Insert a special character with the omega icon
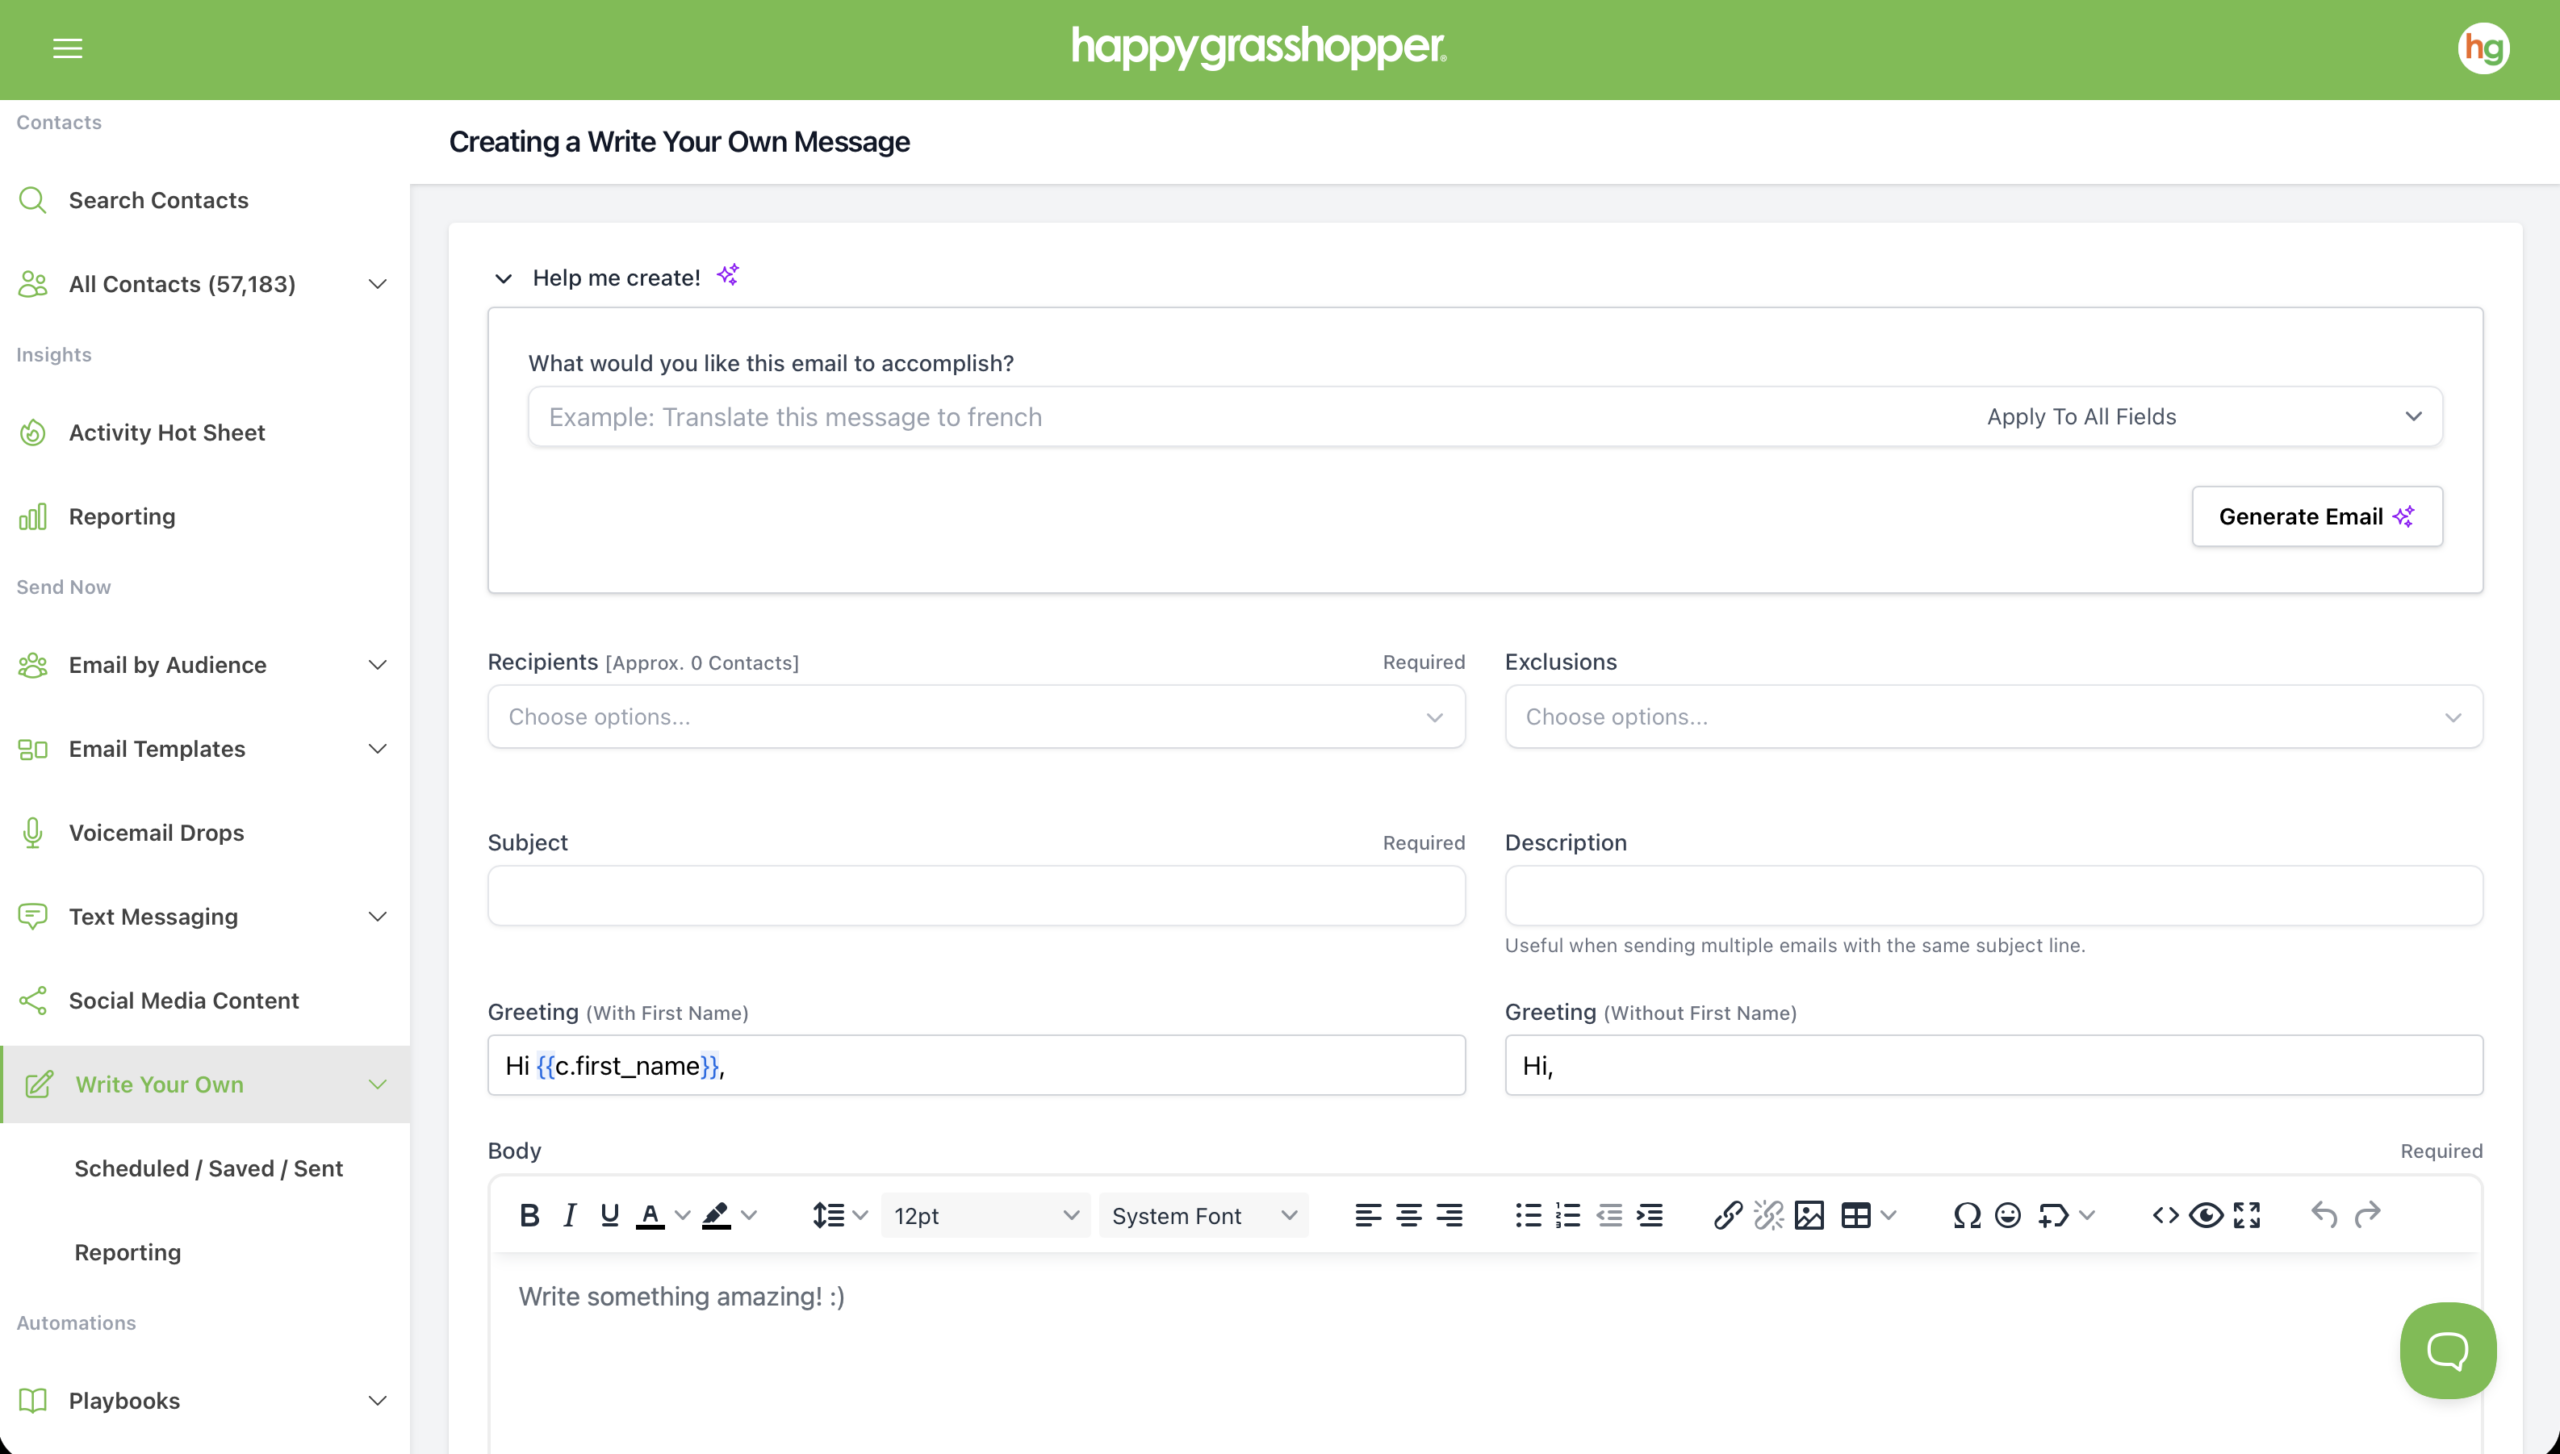2560x1454 pixels. point(1967,1215)
